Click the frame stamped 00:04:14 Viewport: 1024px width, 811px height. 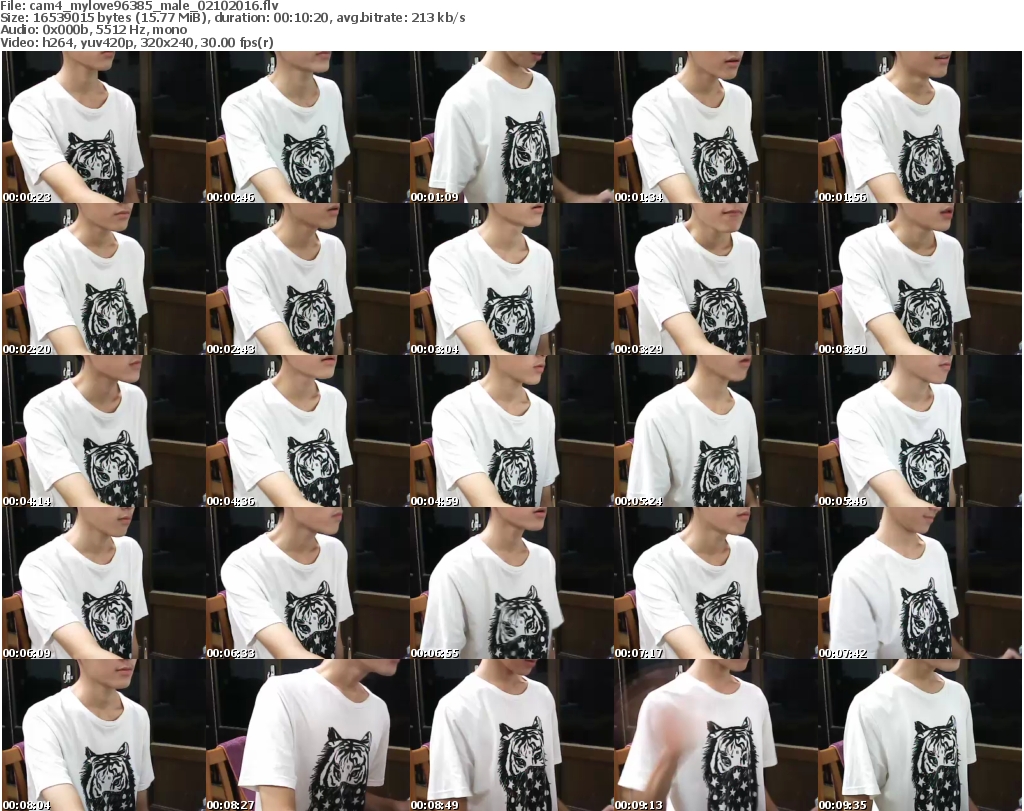click(103, 431)
